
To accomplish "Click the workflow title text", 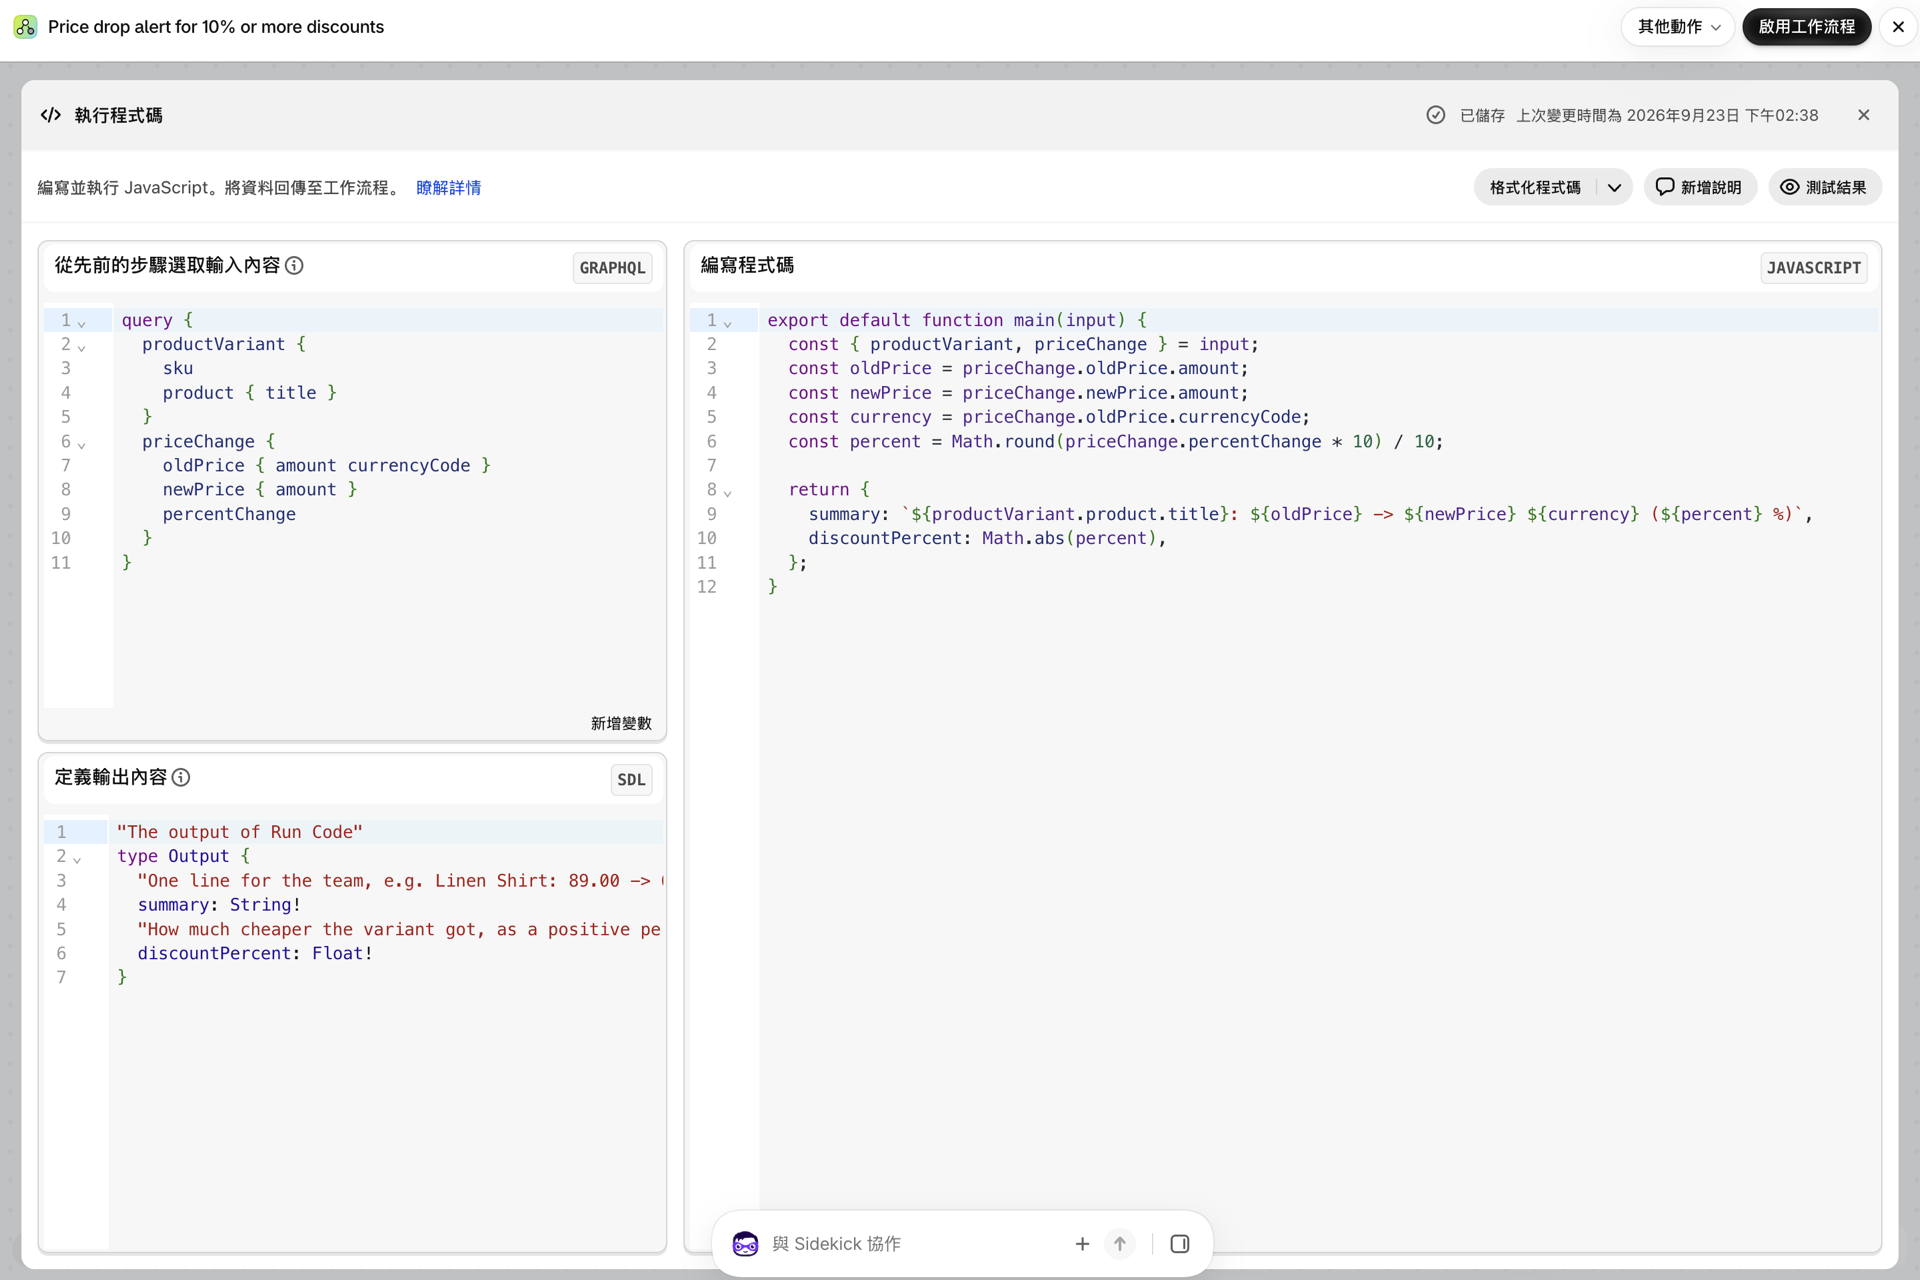I will tap(216, 27).
